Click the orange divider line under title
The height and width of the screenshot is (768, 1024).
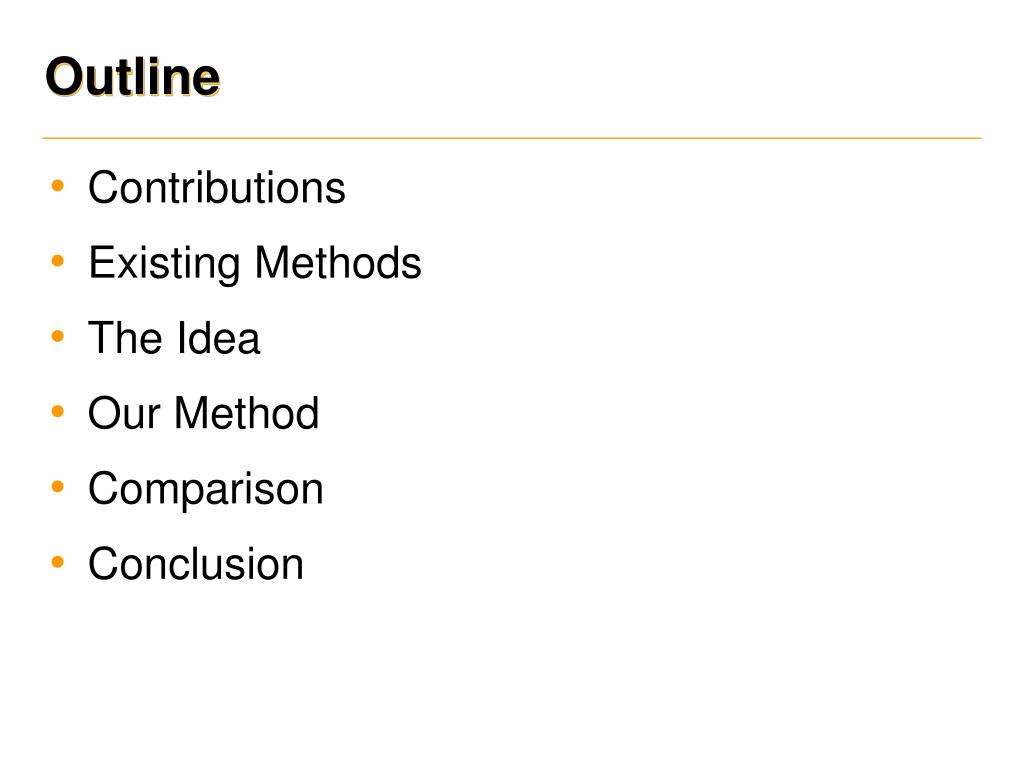(512, 138)
